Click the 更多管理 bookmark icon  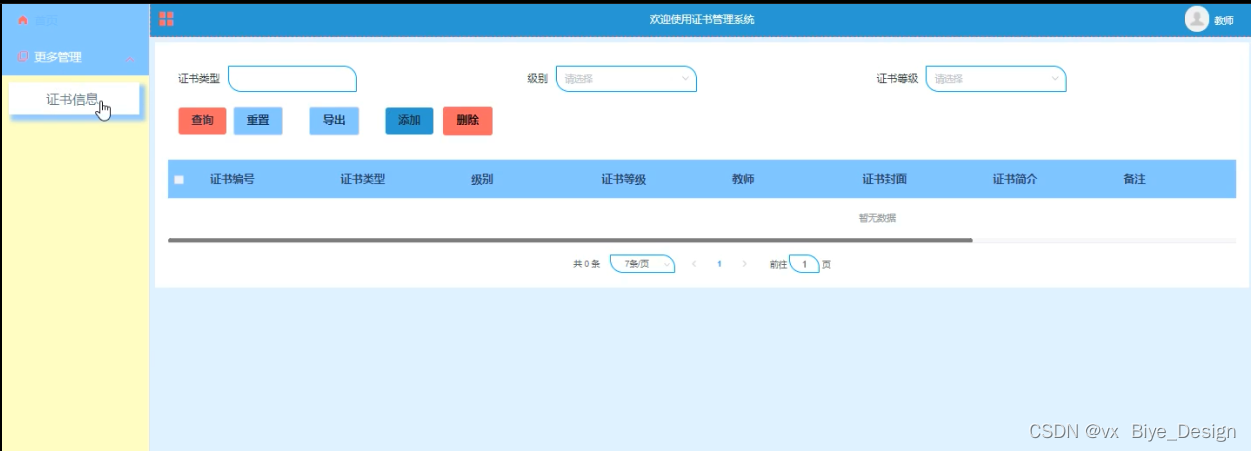[x=23, y=57]
